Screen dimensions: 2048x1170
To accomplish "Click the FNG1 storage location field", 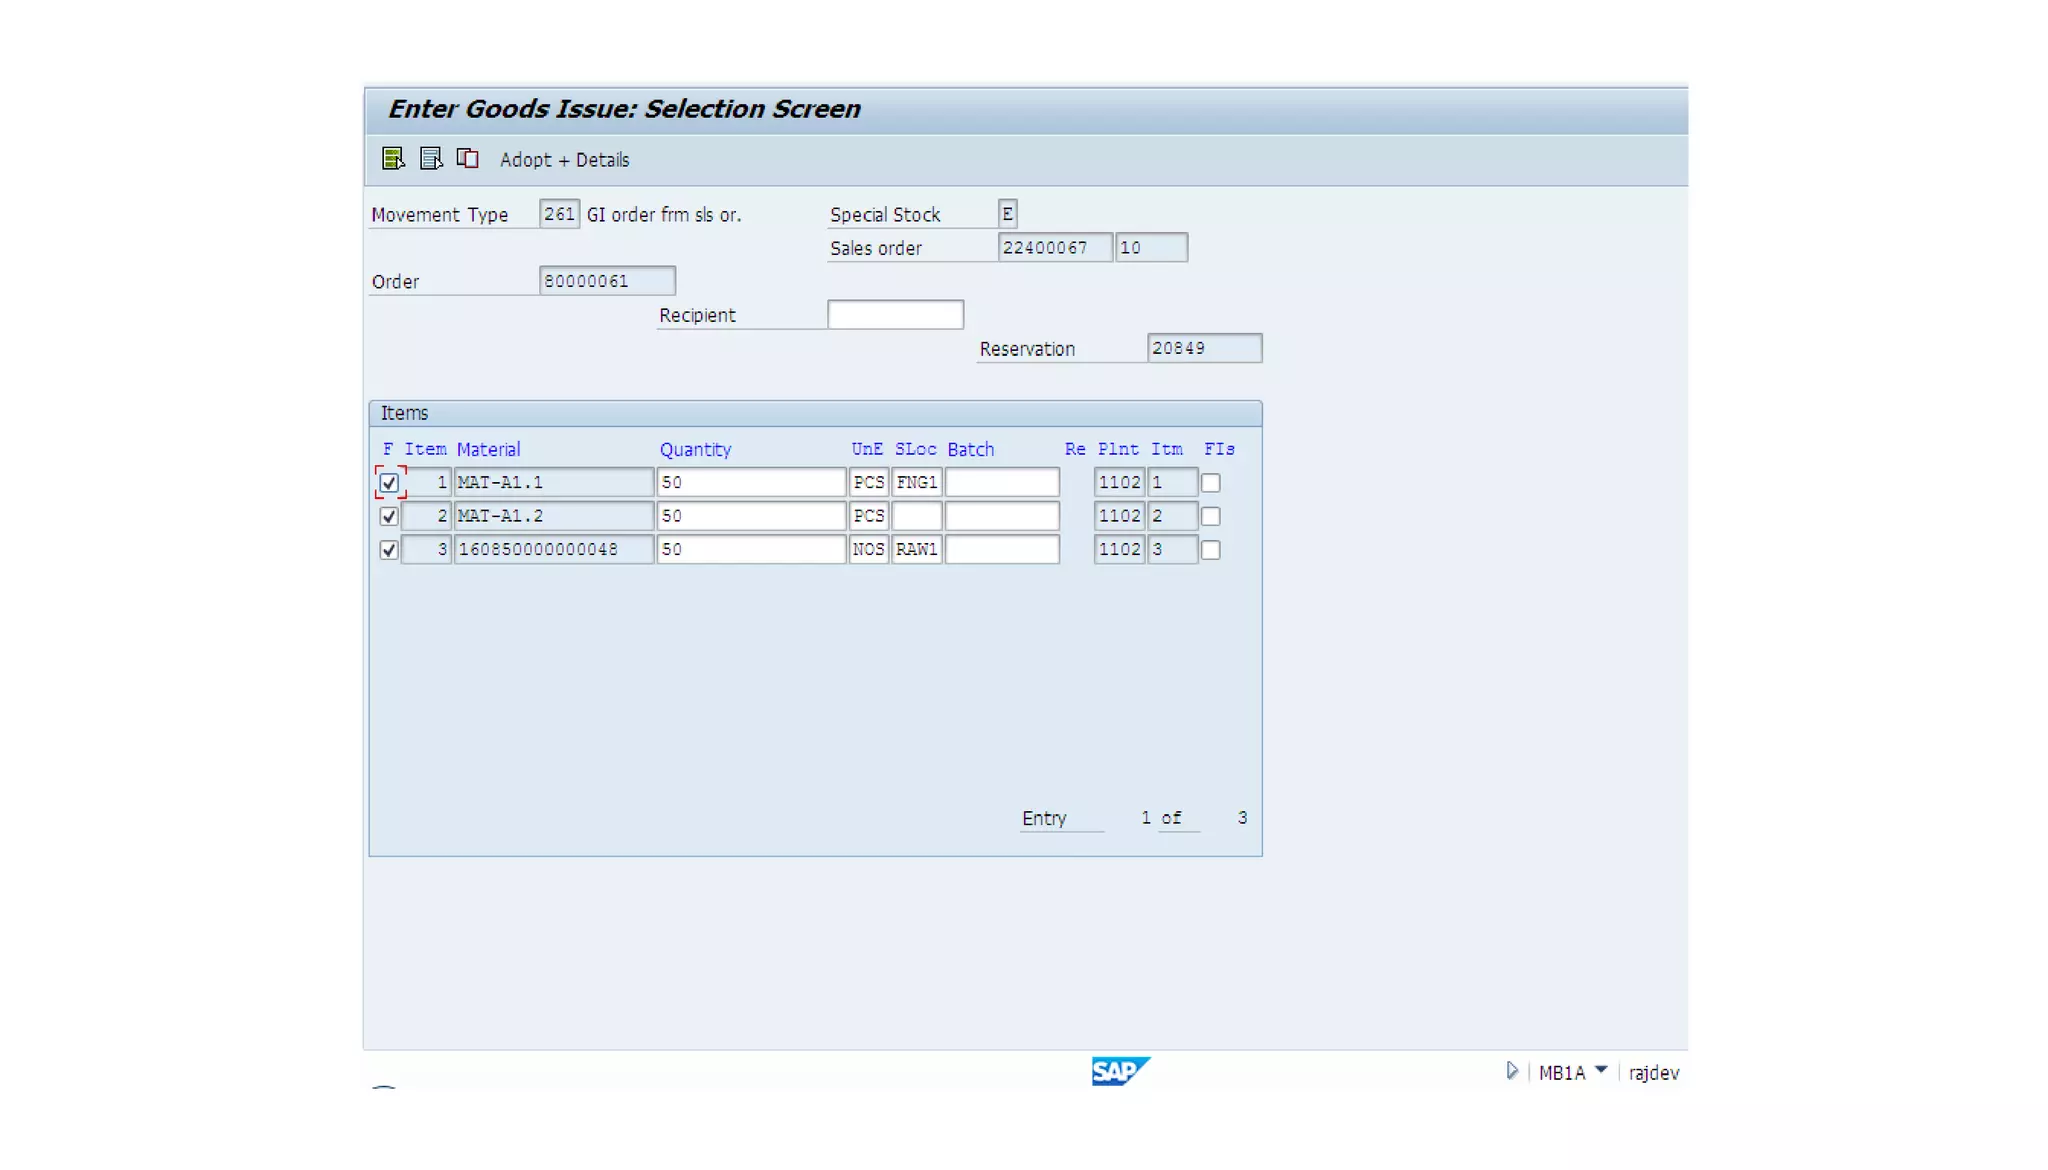I will click(916, 483).
